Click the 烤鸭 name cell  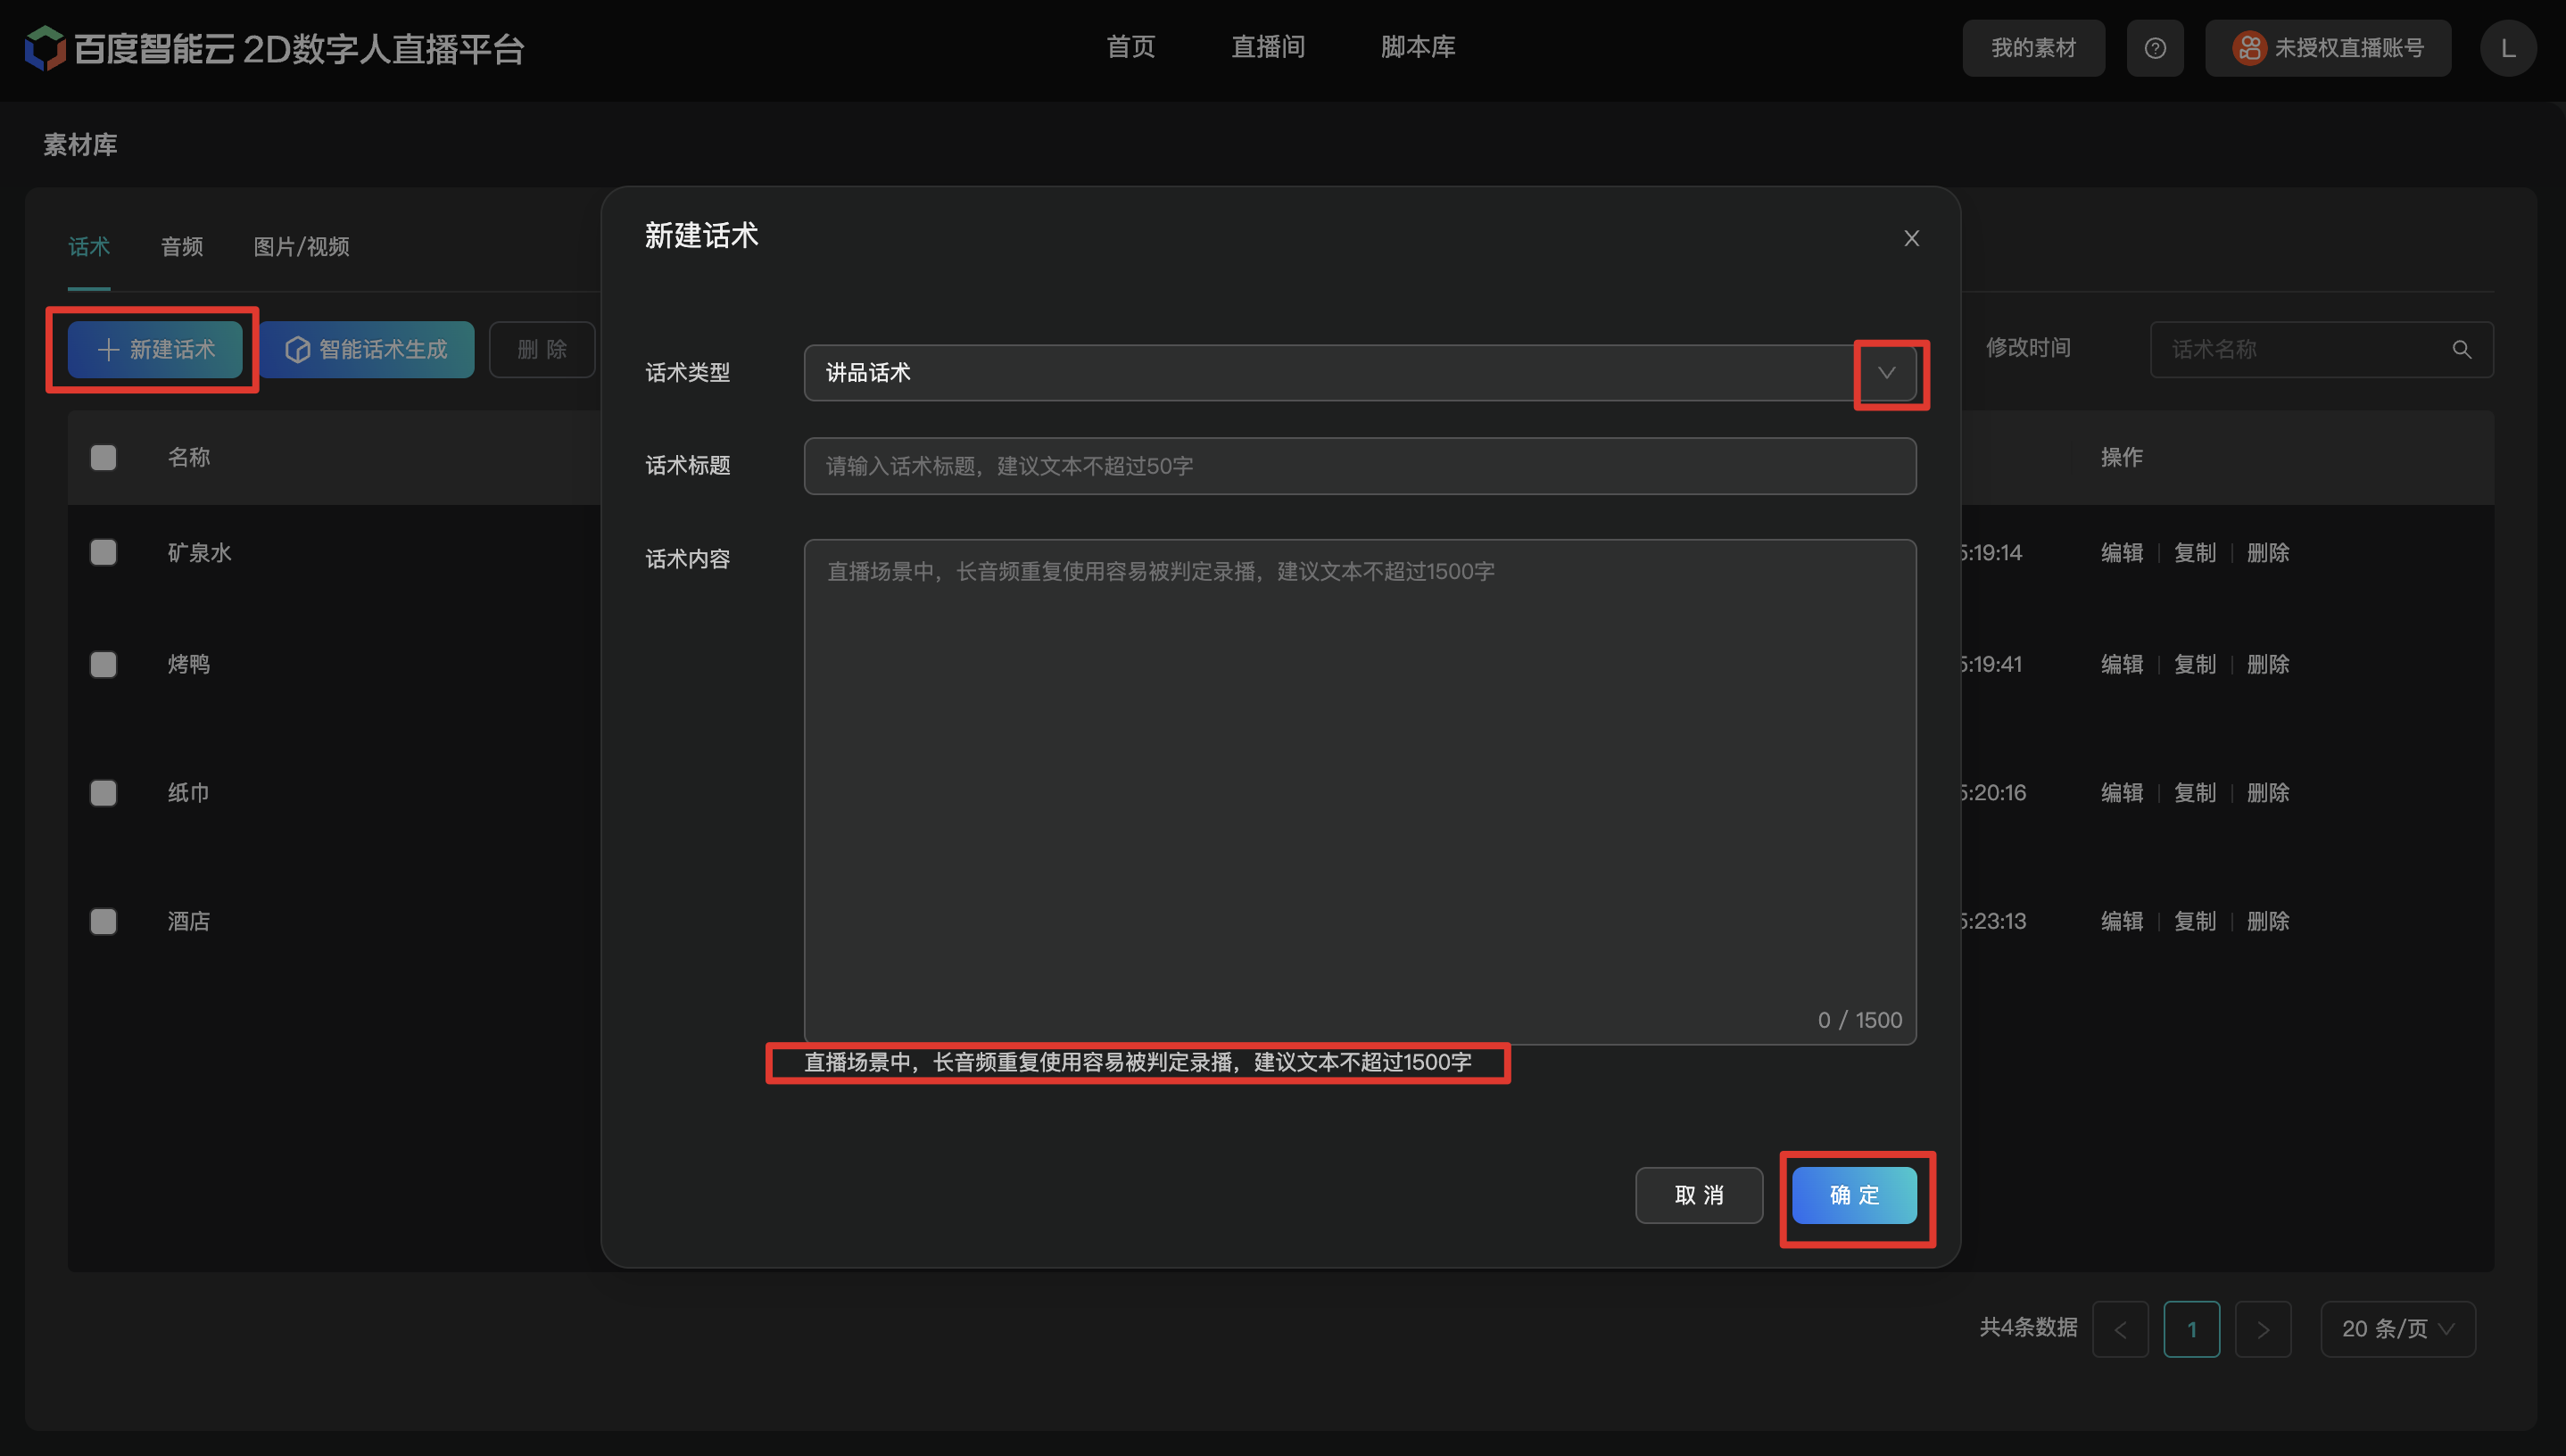(189, 664)
